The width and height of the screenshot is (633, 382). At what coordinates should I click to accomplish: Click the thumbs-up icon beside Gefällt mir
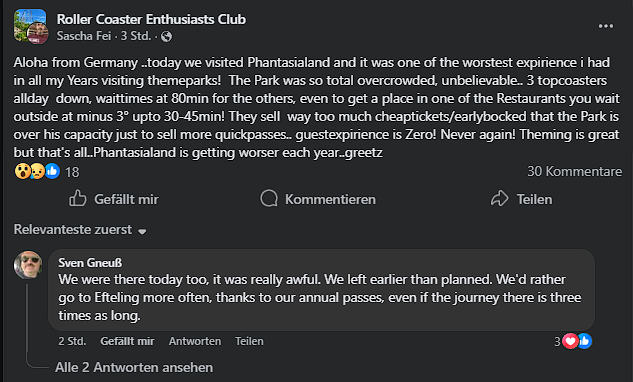(x=78, y=198)
